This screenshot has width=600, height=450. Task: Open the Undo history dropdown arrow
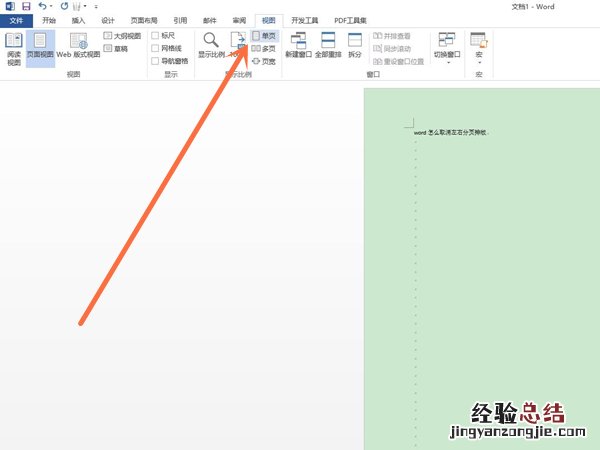click(x=51, y=6)
